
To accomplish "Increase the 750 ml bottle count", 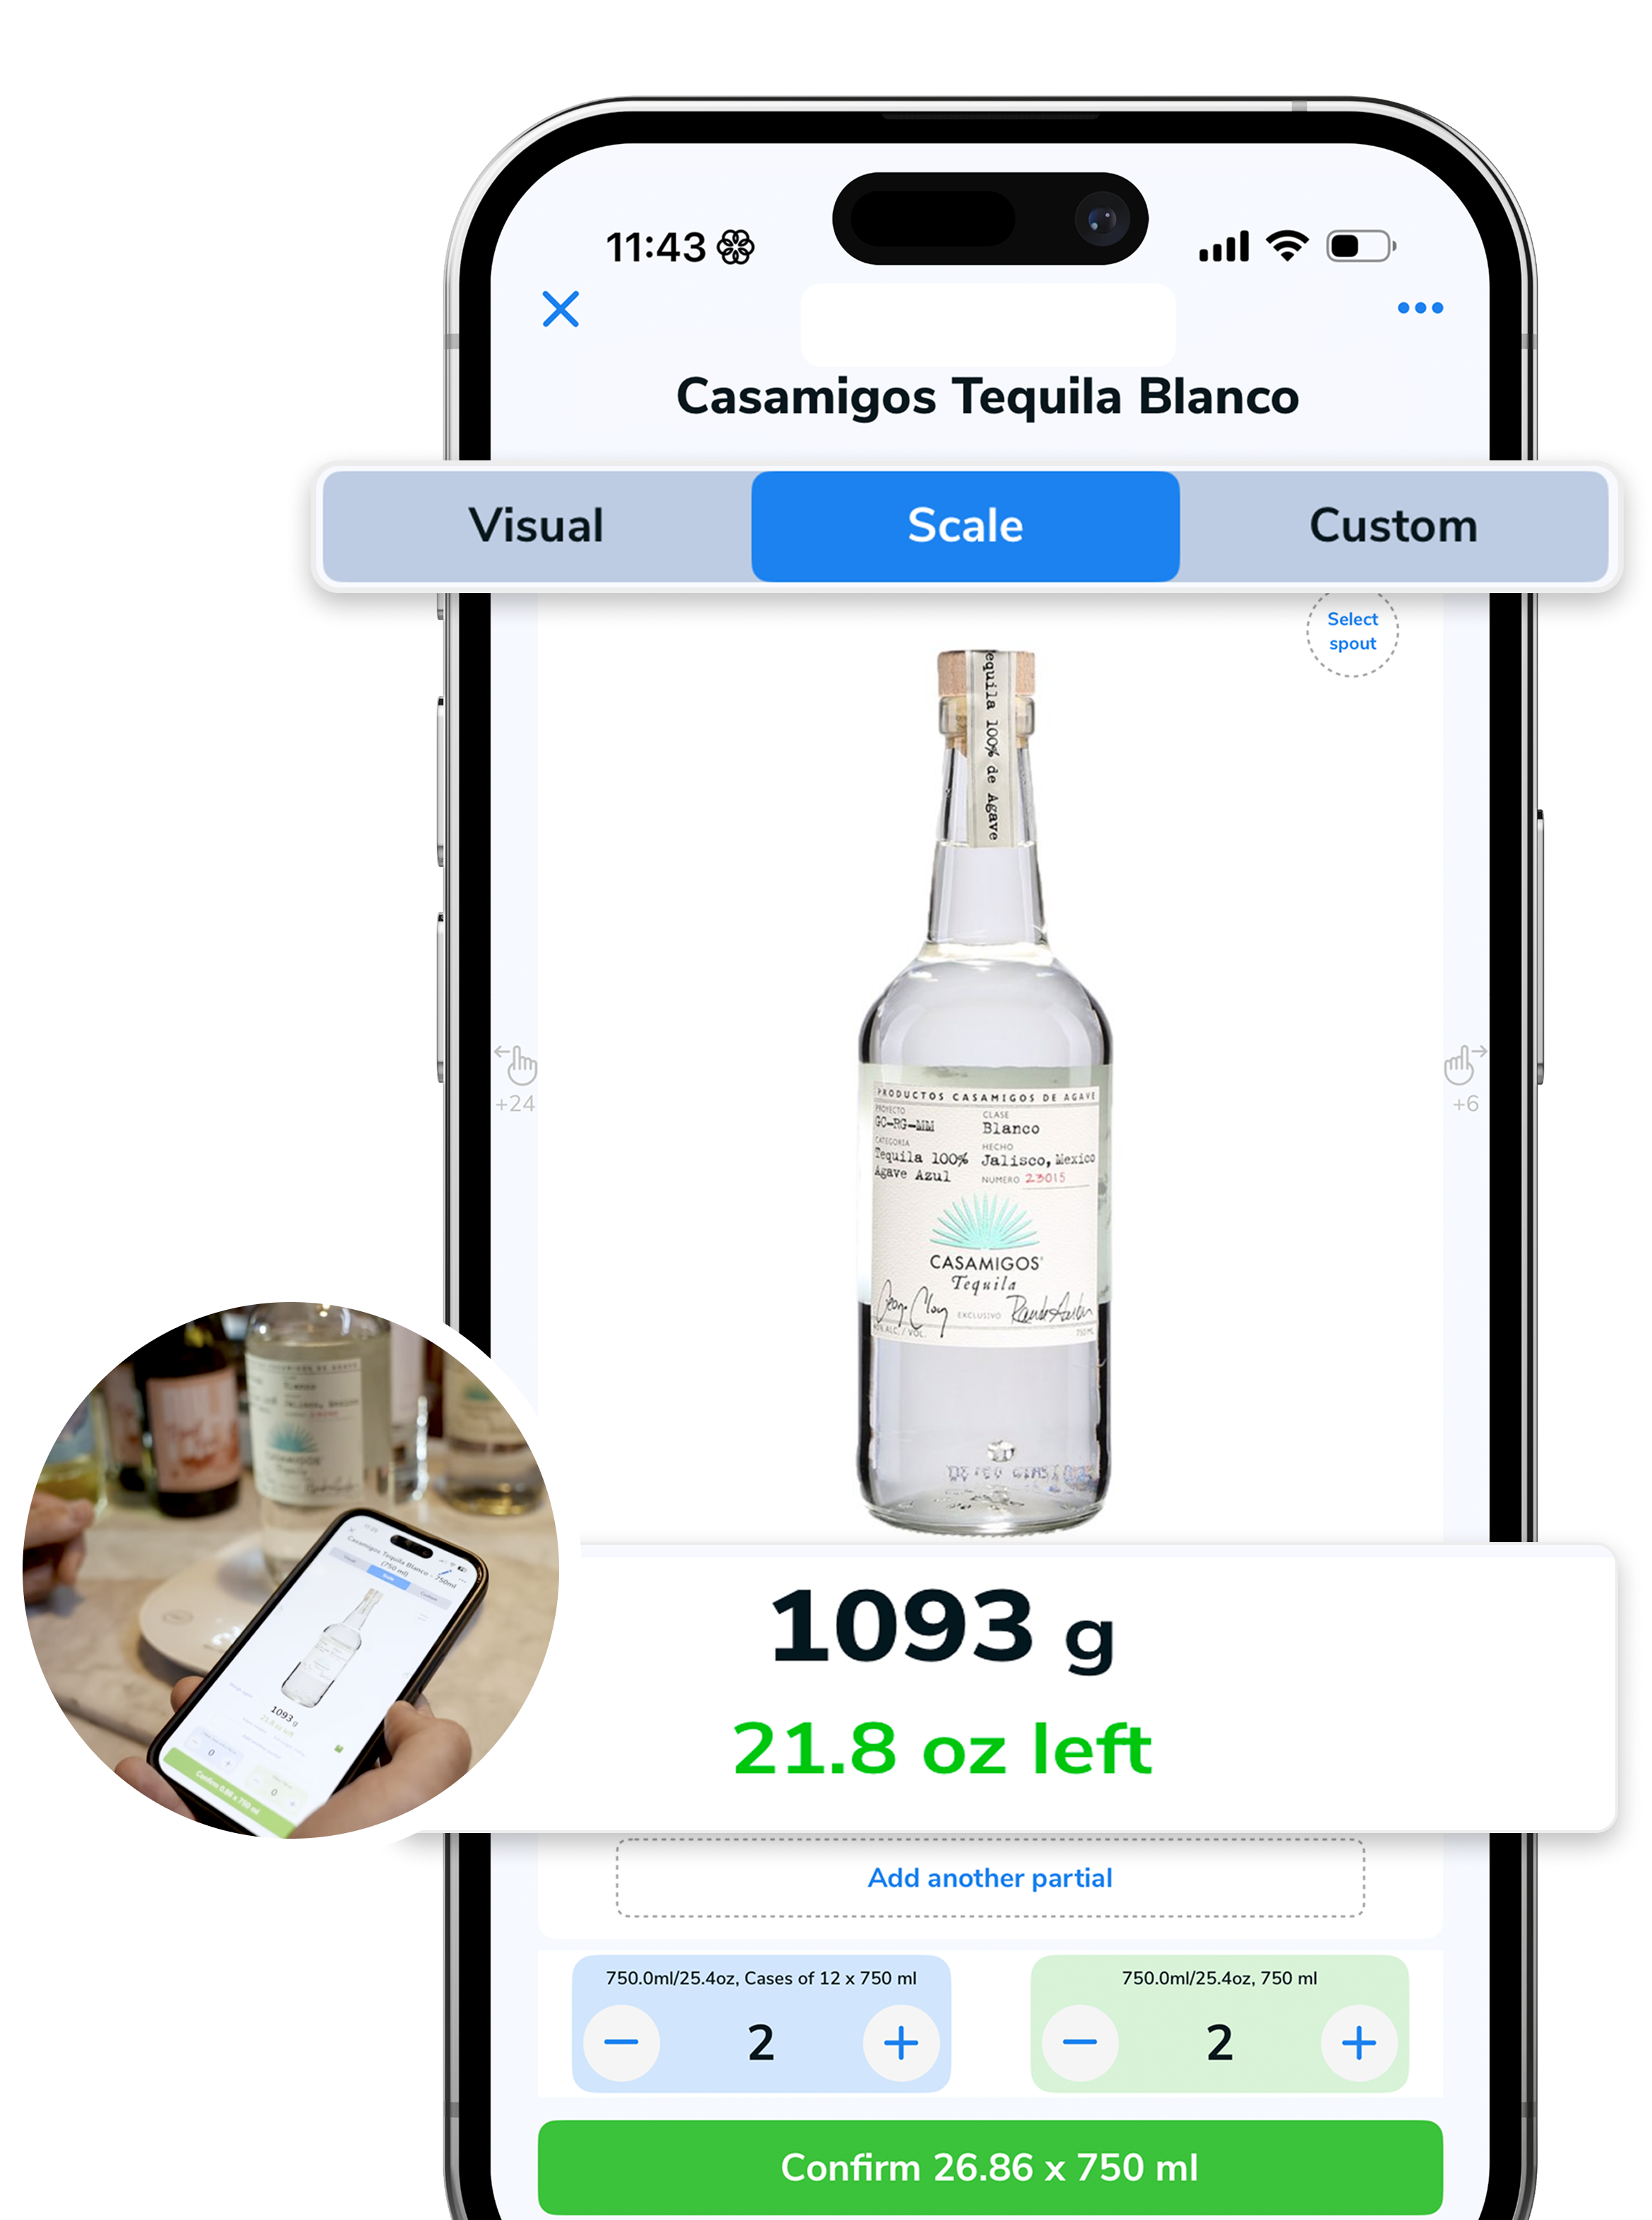I will tap(1359, 2042).
